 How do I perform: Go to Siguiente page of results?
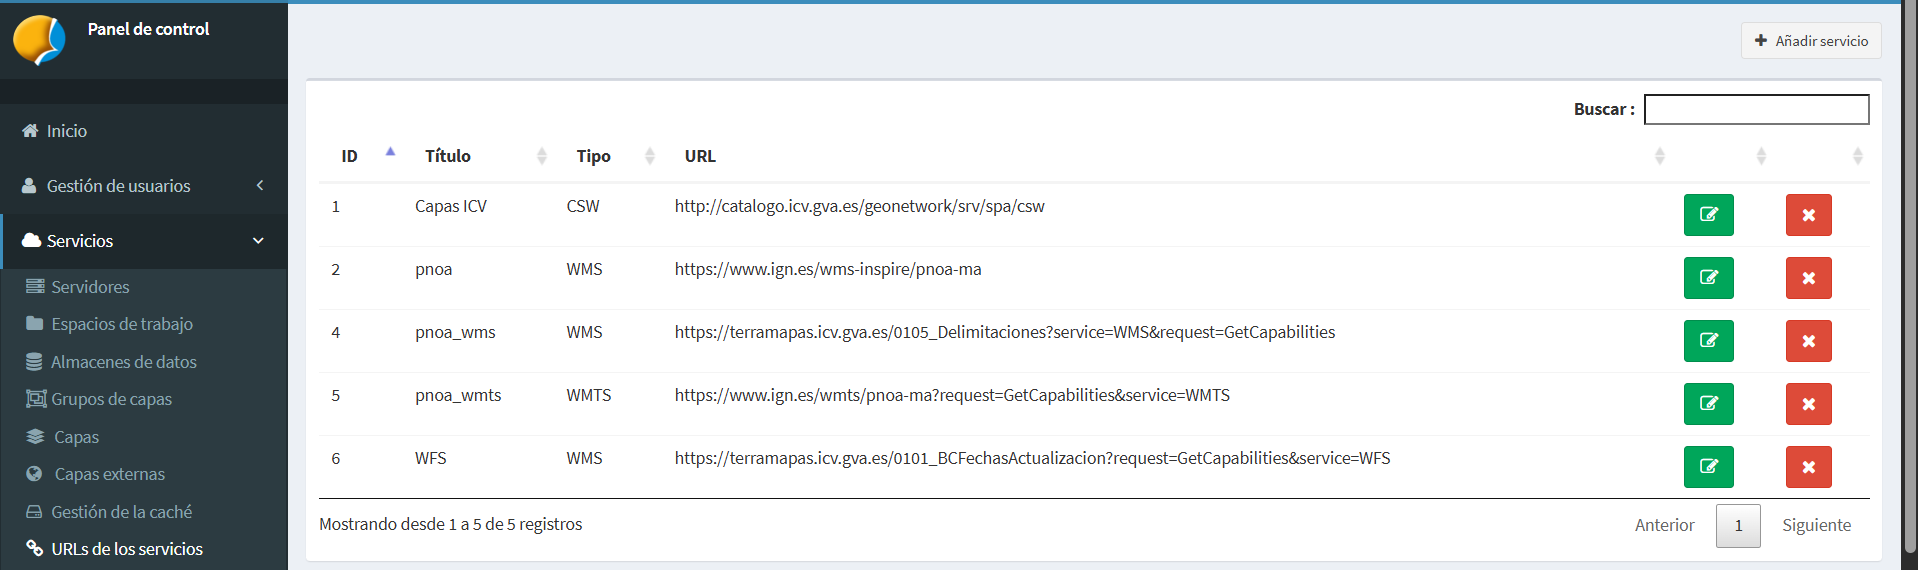tap(1816, 525)
